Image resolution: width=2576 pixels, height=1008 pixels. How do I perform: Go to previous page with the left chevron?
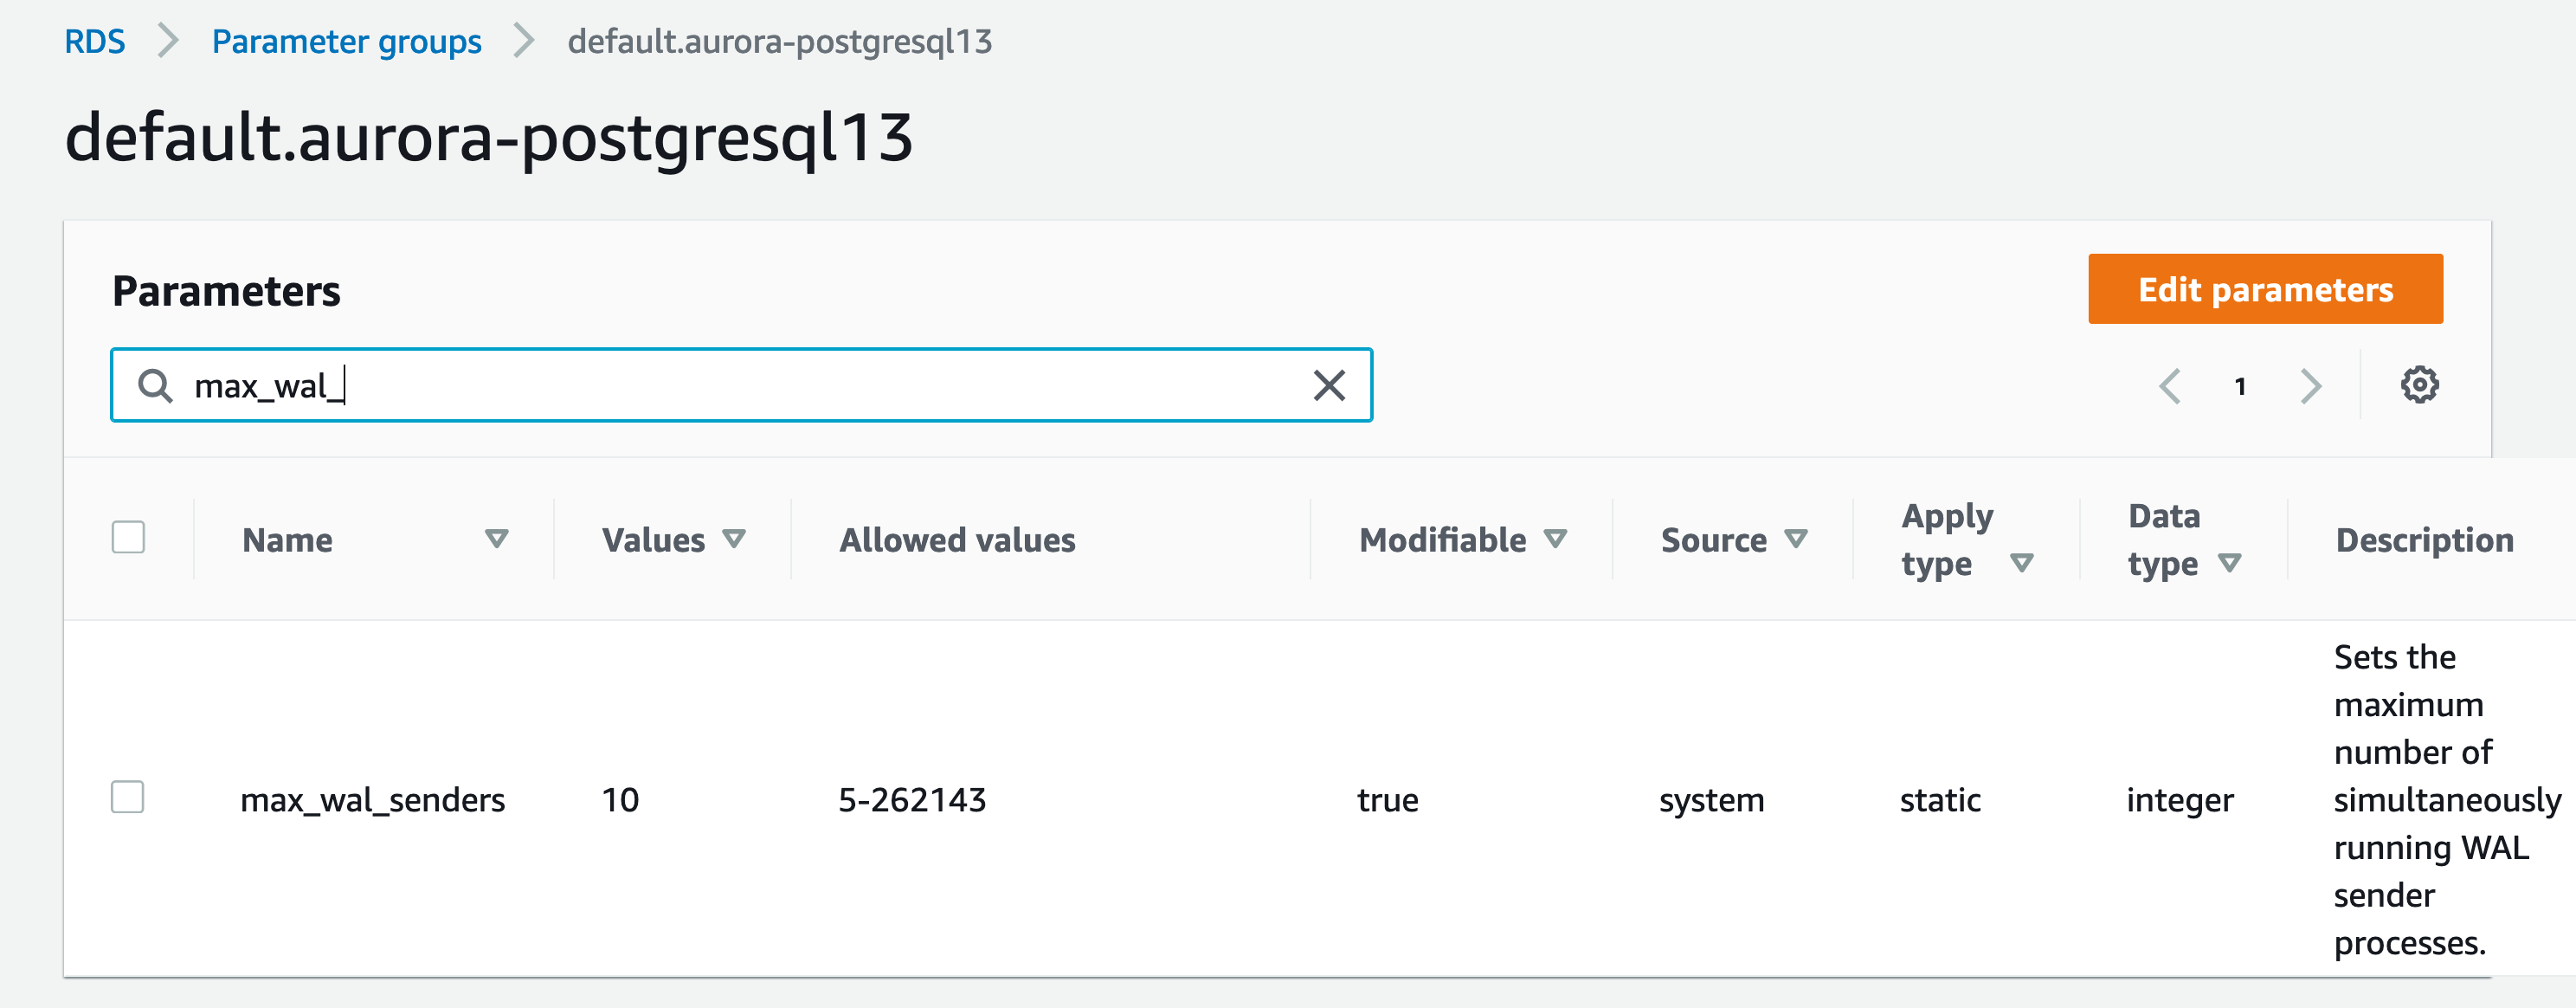tap(2170, 385)
